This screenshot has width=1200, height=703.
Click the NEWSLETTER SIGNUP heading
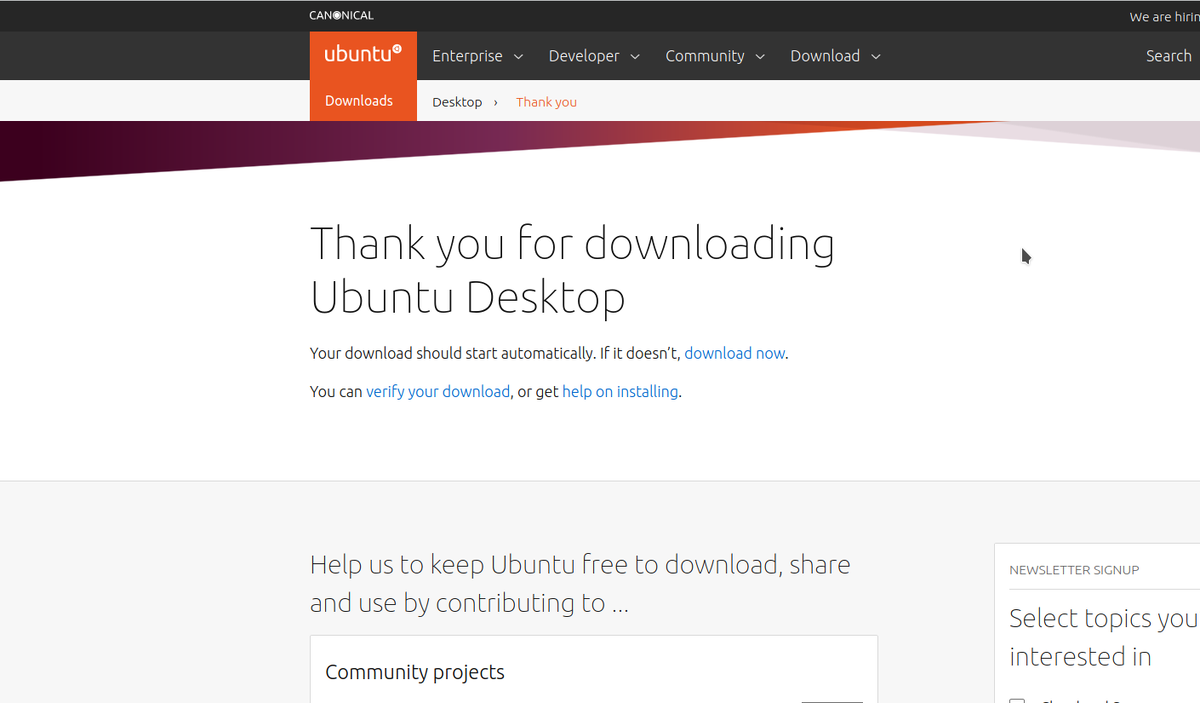pos(1074,569)
